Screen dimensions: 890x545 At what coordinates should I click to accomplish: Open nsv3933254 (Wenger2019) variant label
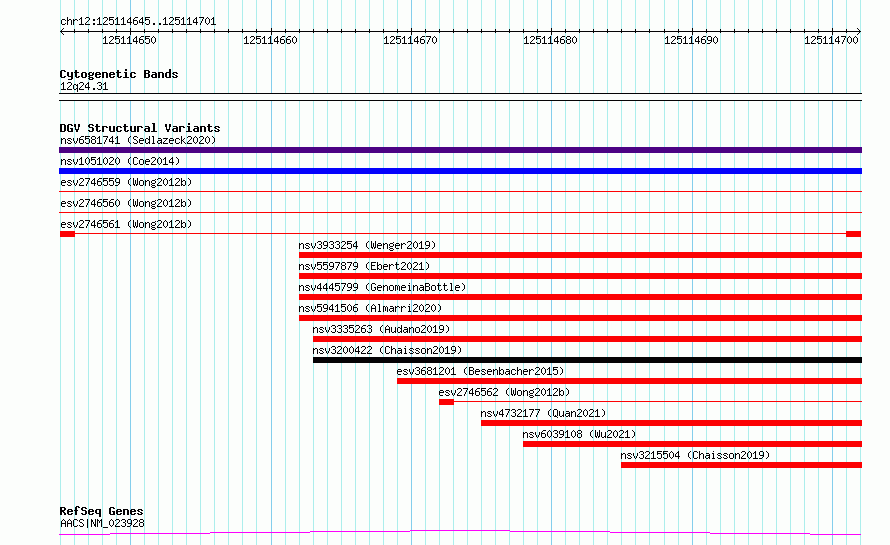click(x=367, y=245)
